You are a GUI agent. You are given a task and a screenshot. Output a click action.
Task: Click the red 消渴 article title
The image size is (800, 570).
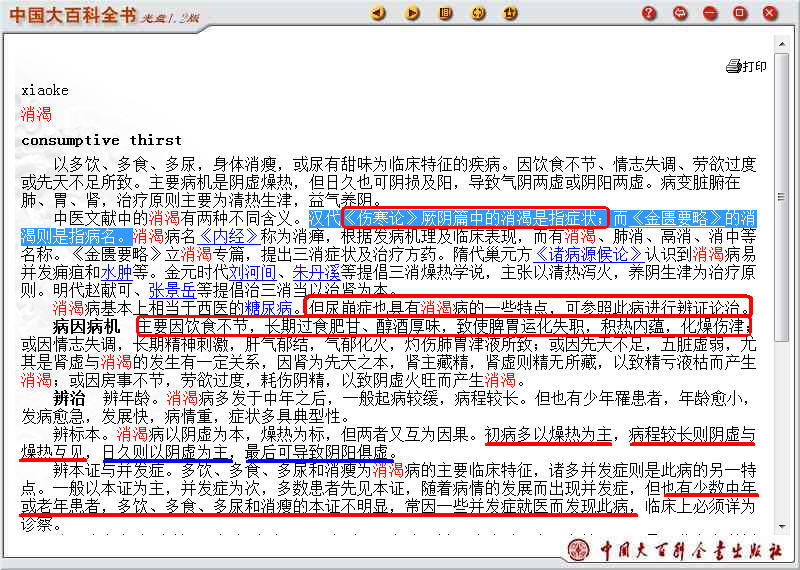click(36, 114)
